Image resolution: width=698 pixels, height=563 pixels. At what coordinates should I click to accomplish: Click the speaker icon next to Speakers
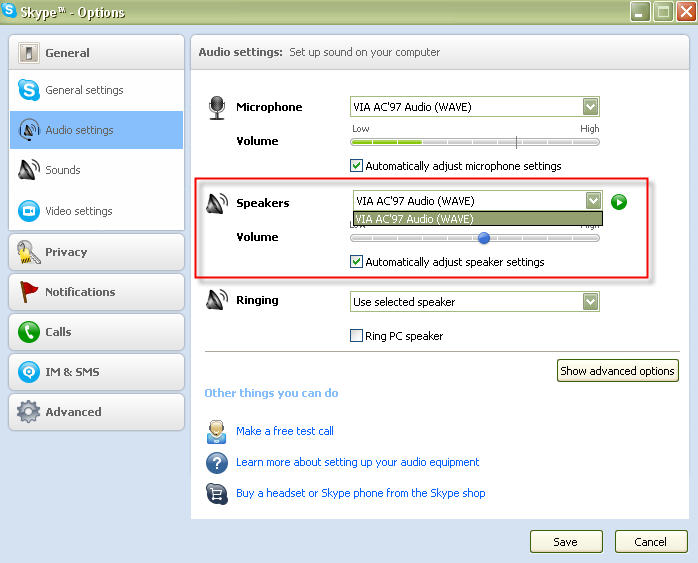(x=217, y=203)
